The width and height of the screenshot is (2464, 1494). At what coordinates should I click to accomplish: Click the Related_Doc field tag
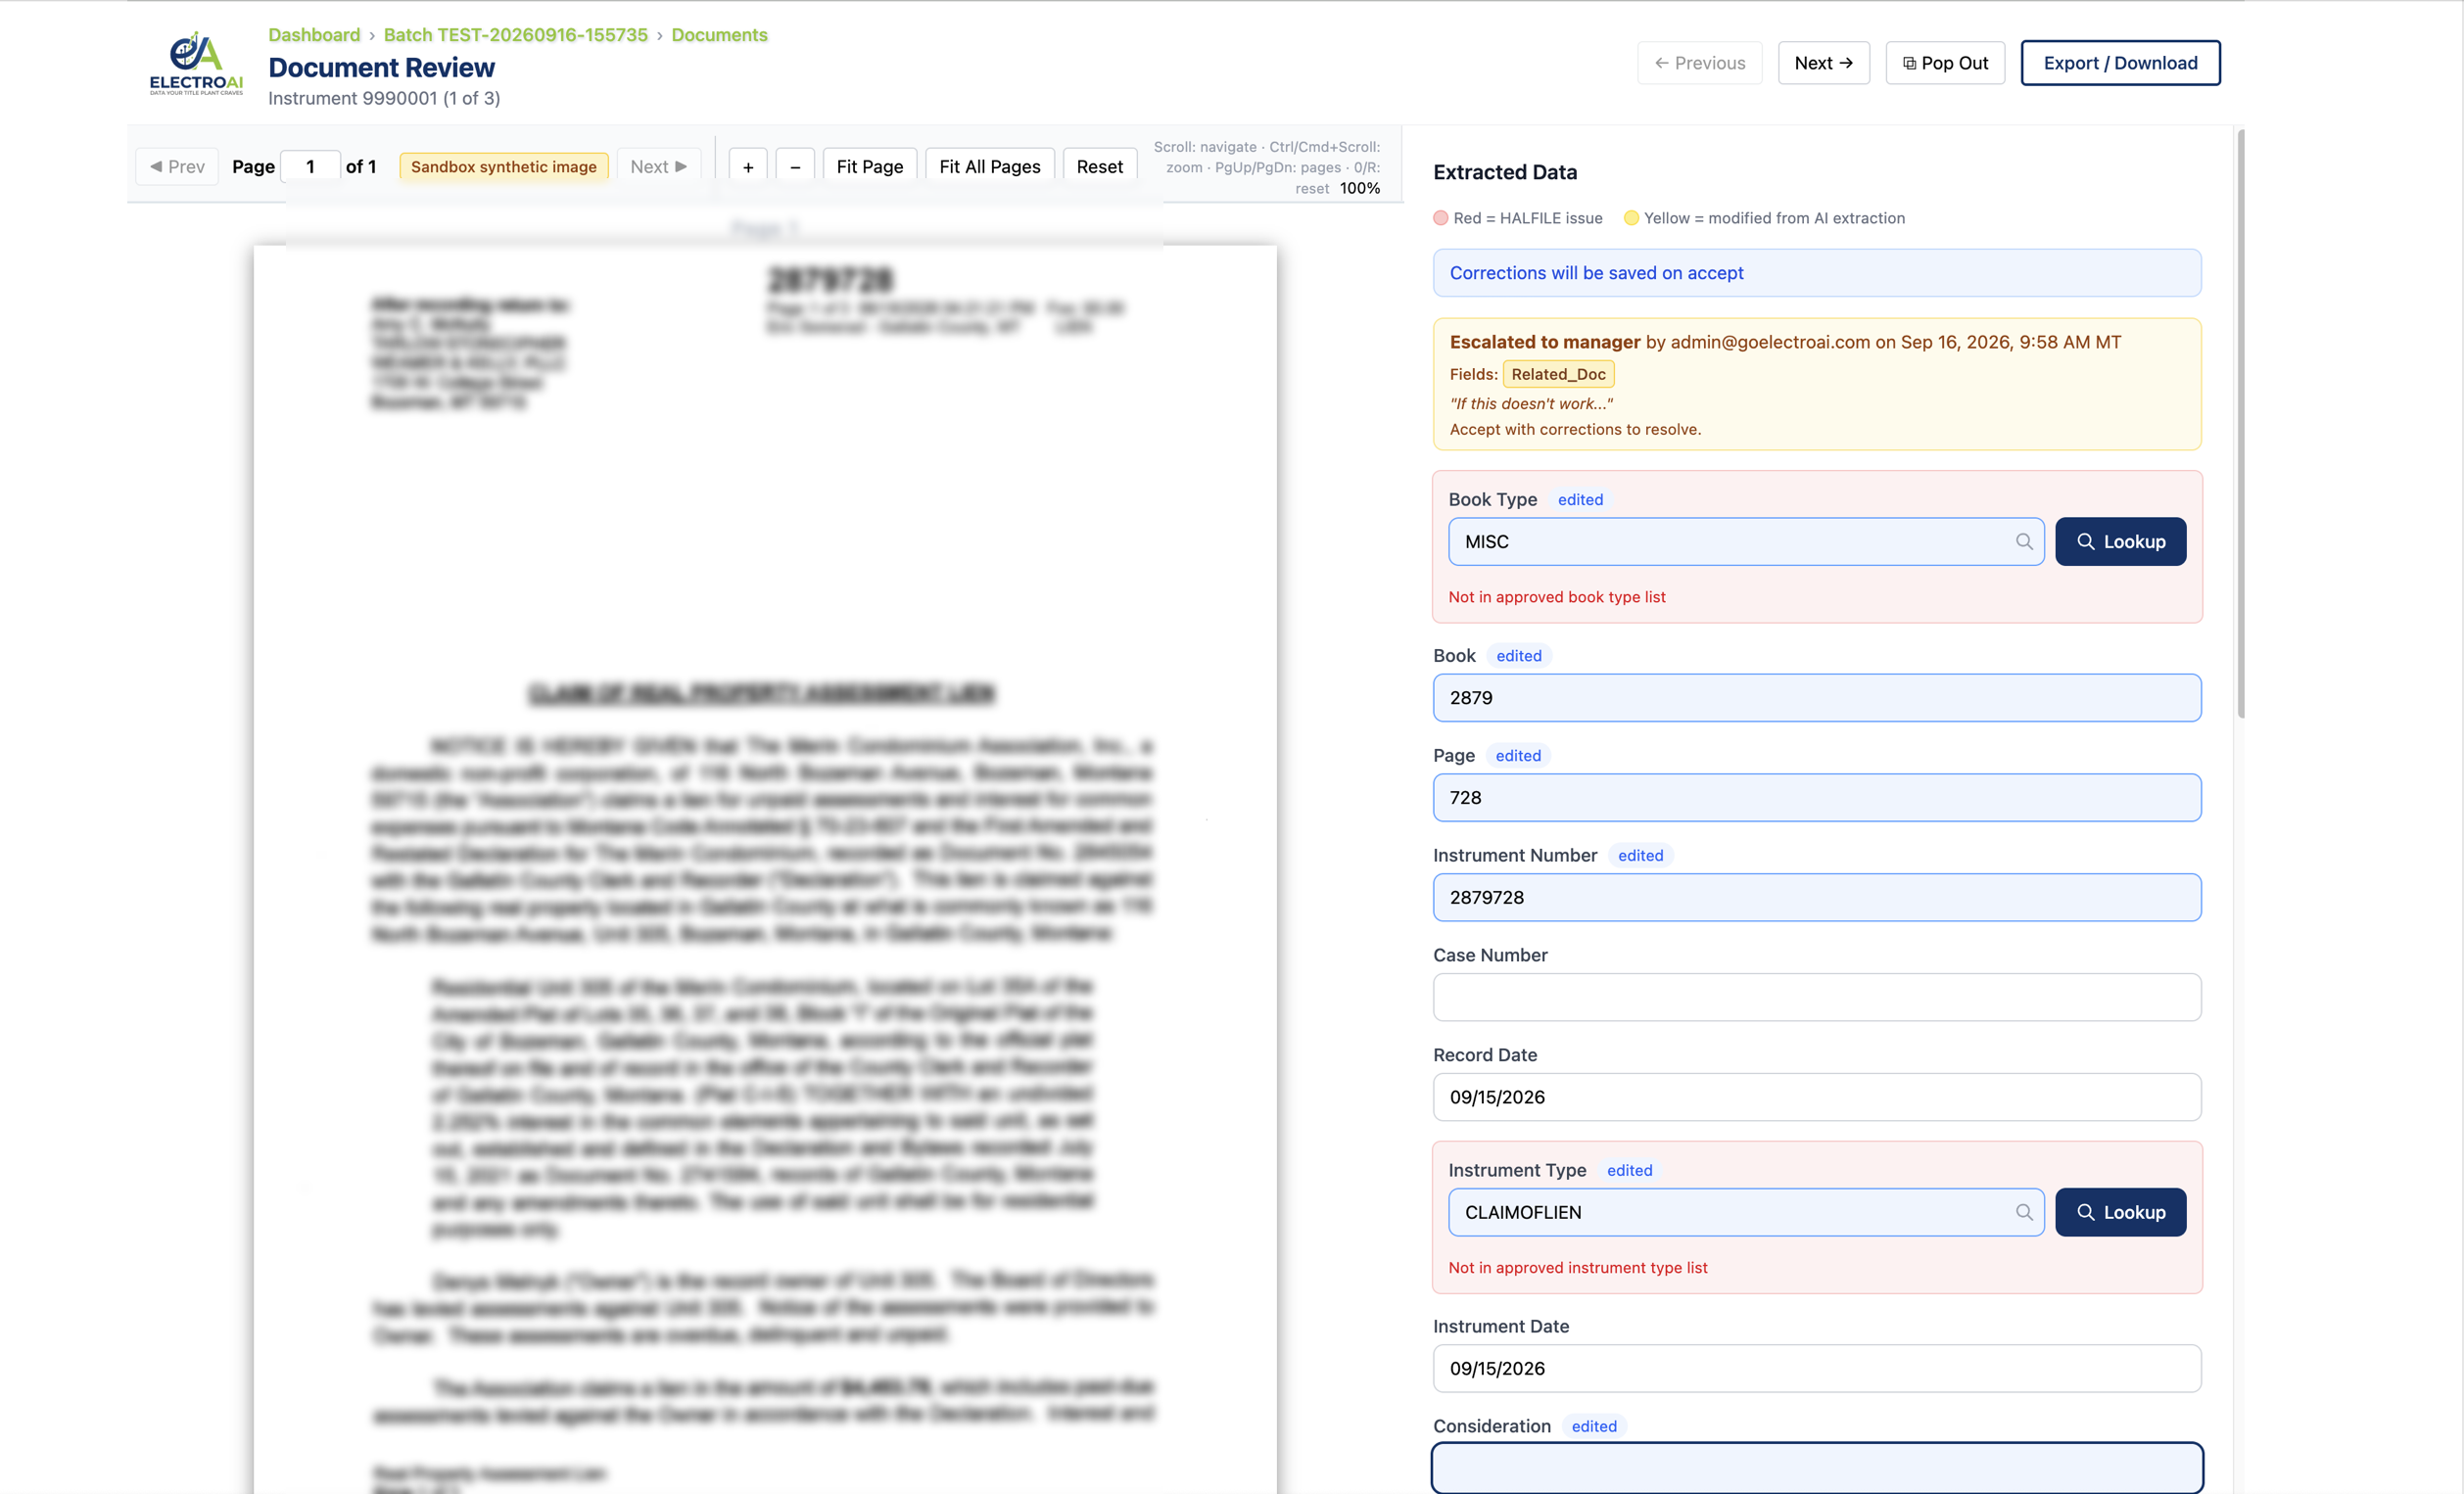click(1558, 374)
